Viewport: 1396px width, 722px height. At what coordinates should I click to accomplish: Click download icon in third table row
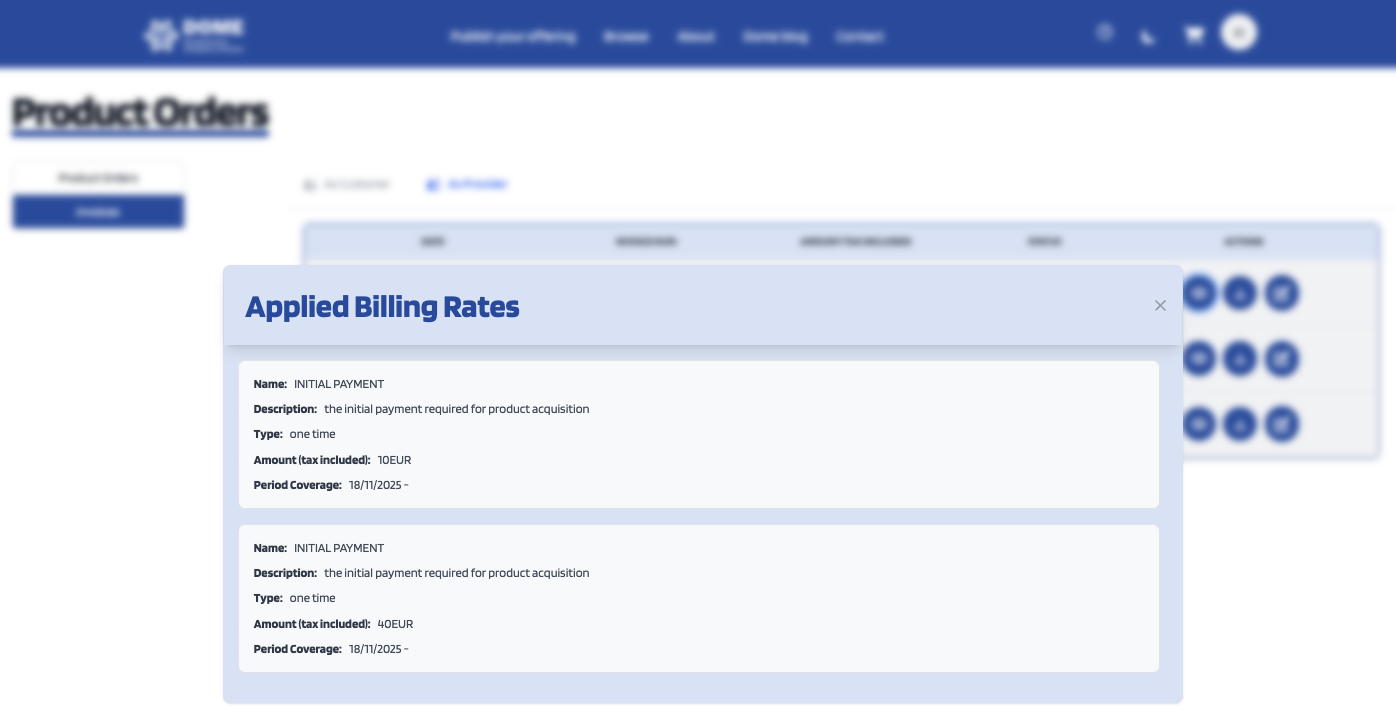(1240, 424)
